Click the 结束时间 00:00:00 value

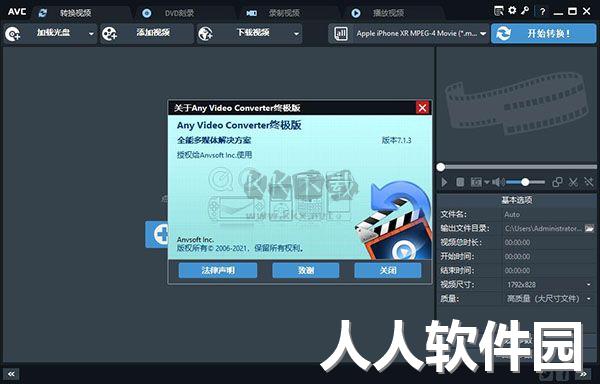point(517,271)
